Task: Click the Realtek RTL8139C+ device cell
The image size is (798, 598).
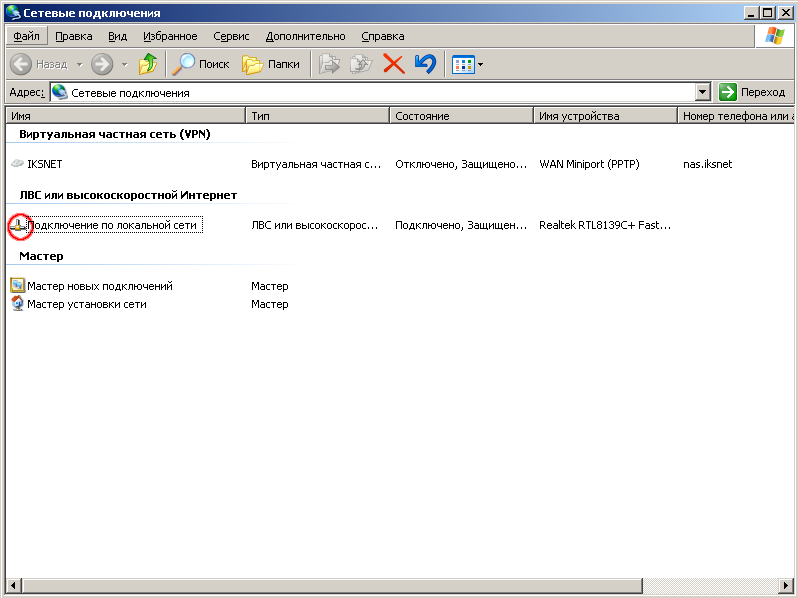Action: coord(605,225)
